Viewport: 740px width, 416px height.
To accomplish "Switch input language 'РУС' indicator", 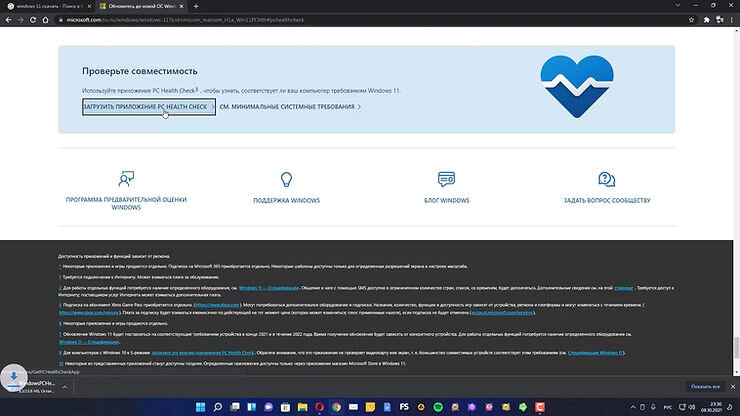I will tap(668, 407).
